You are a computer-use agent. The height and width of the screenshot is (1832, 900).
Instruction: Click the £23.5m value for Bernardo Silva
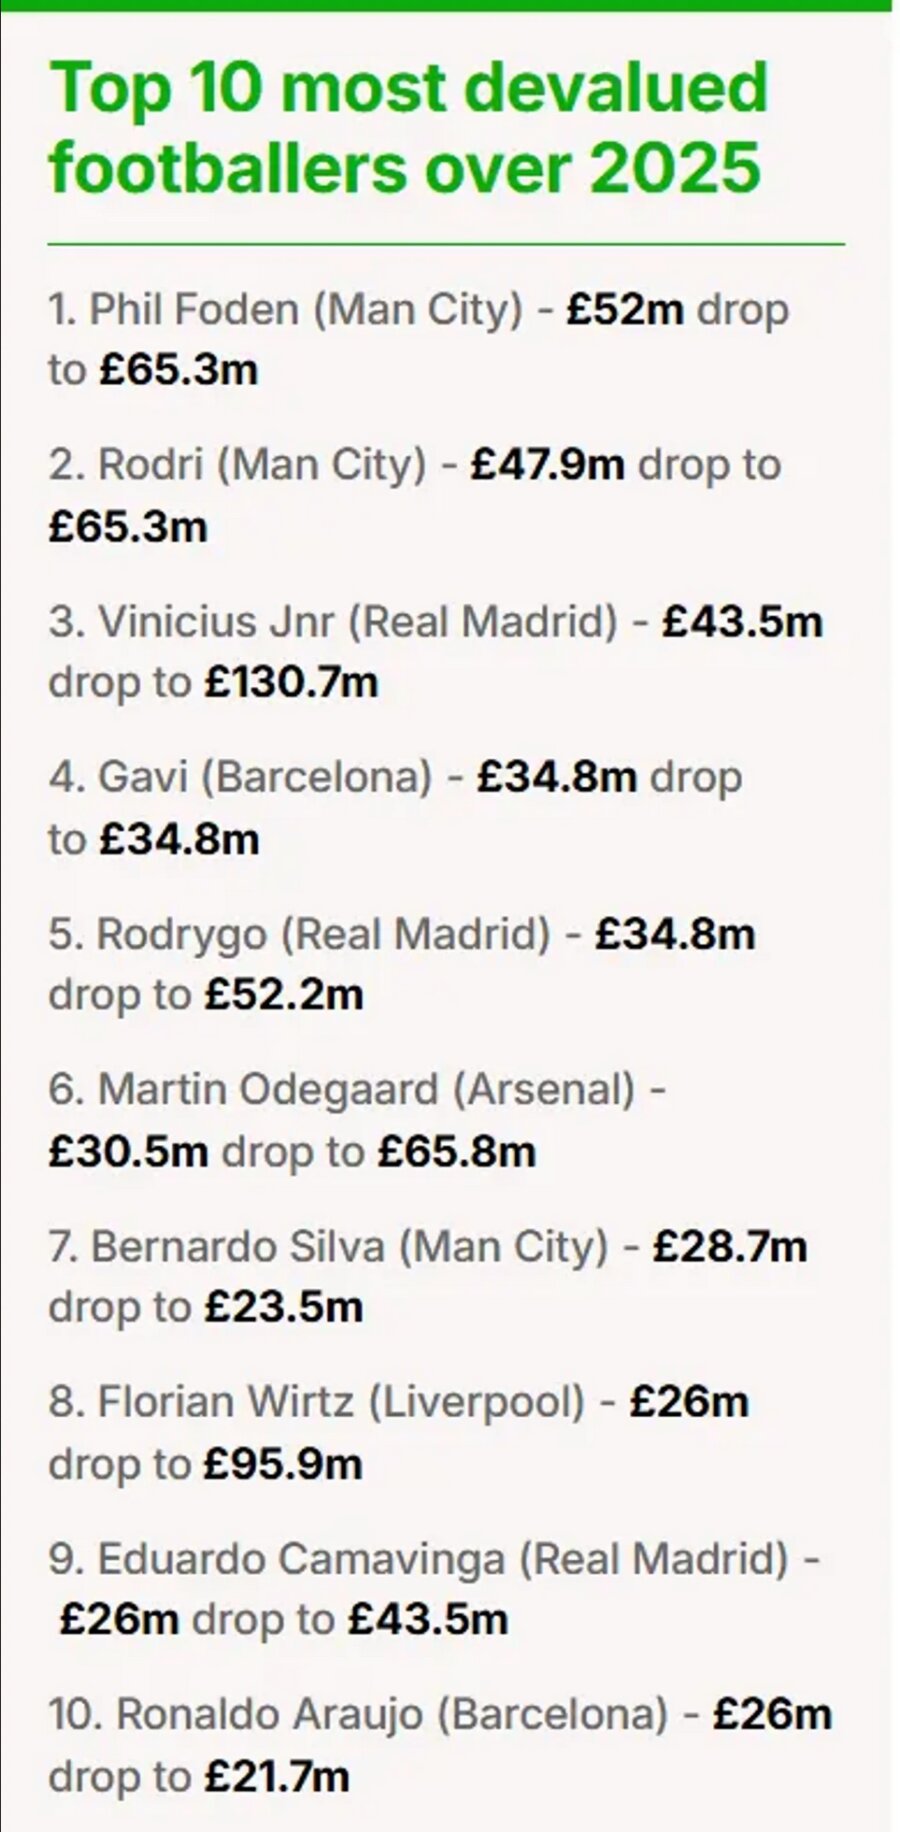(x=284, y=1307)
